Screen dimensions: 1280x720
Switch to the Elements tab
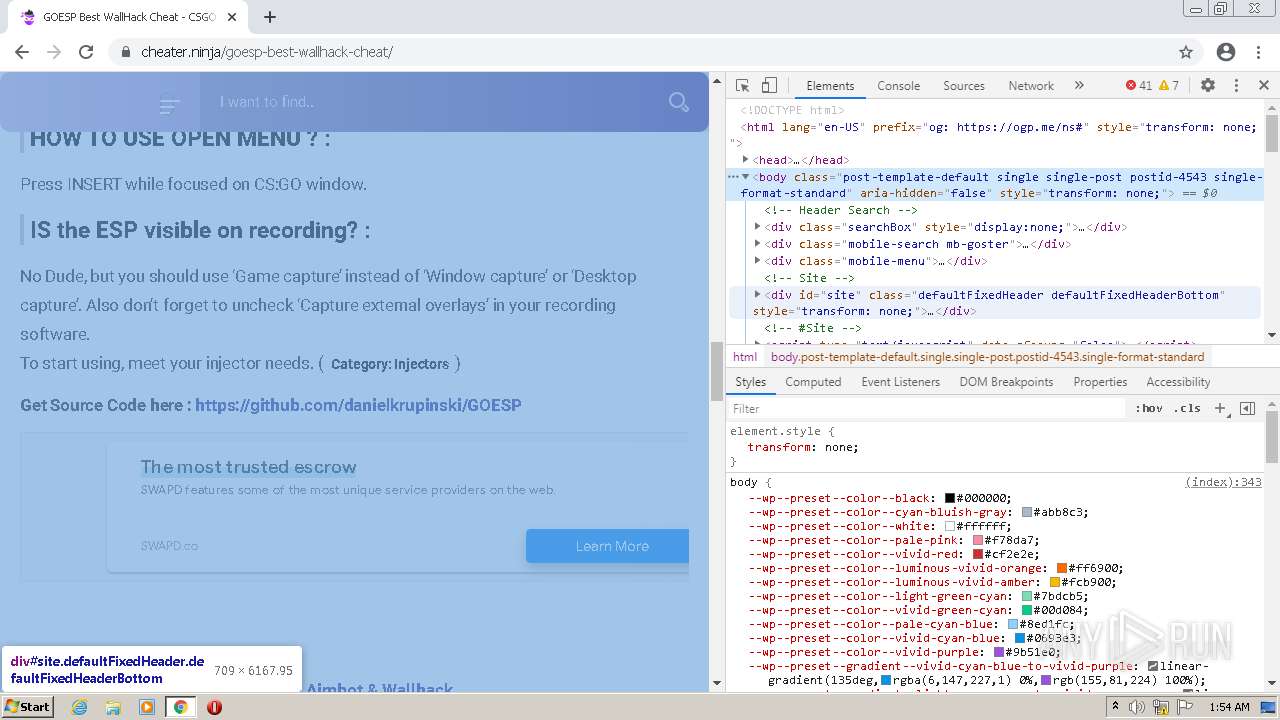click(830, 86)
